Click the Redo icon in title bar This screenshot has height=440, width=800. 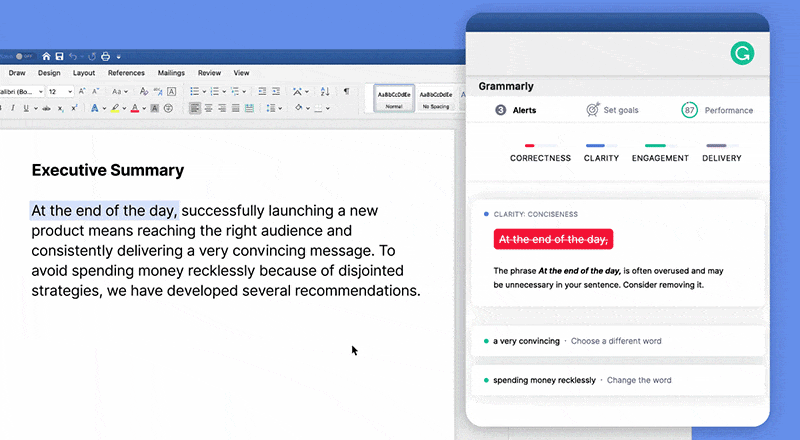point(92,56)
